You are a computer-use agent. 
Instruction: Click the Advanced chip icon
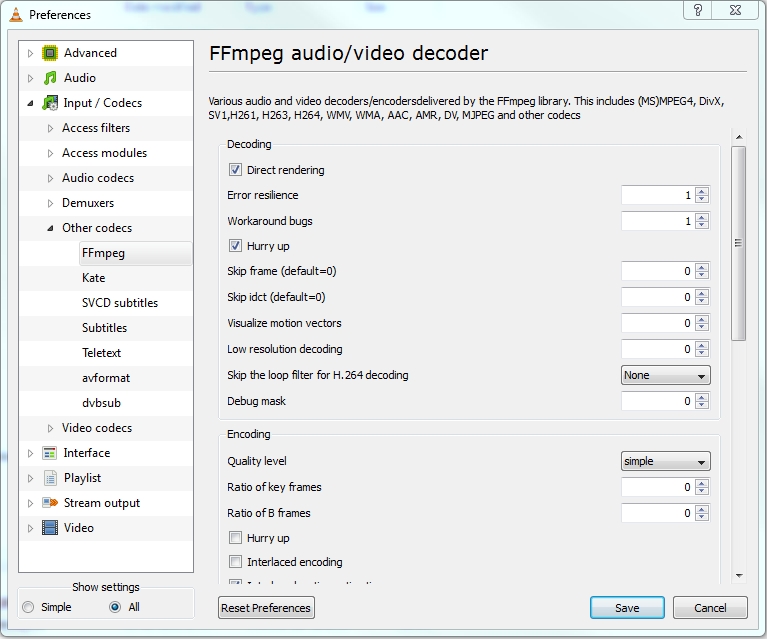tap(49, 53)
